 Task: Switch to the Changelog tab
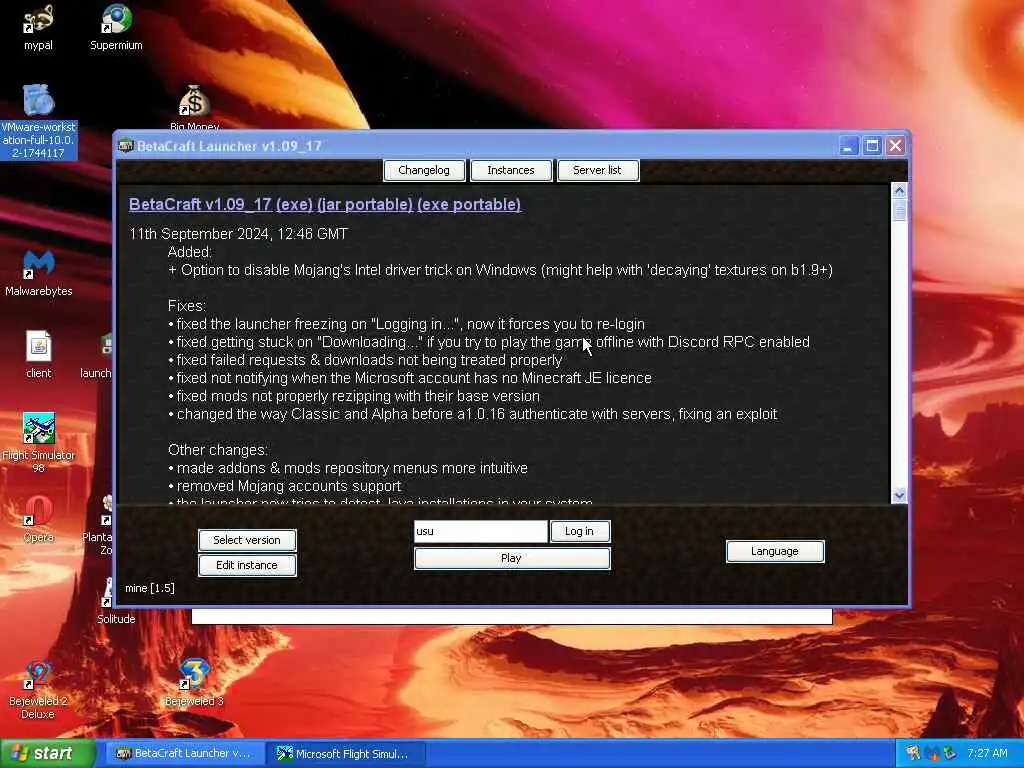[x=424, y=170]
